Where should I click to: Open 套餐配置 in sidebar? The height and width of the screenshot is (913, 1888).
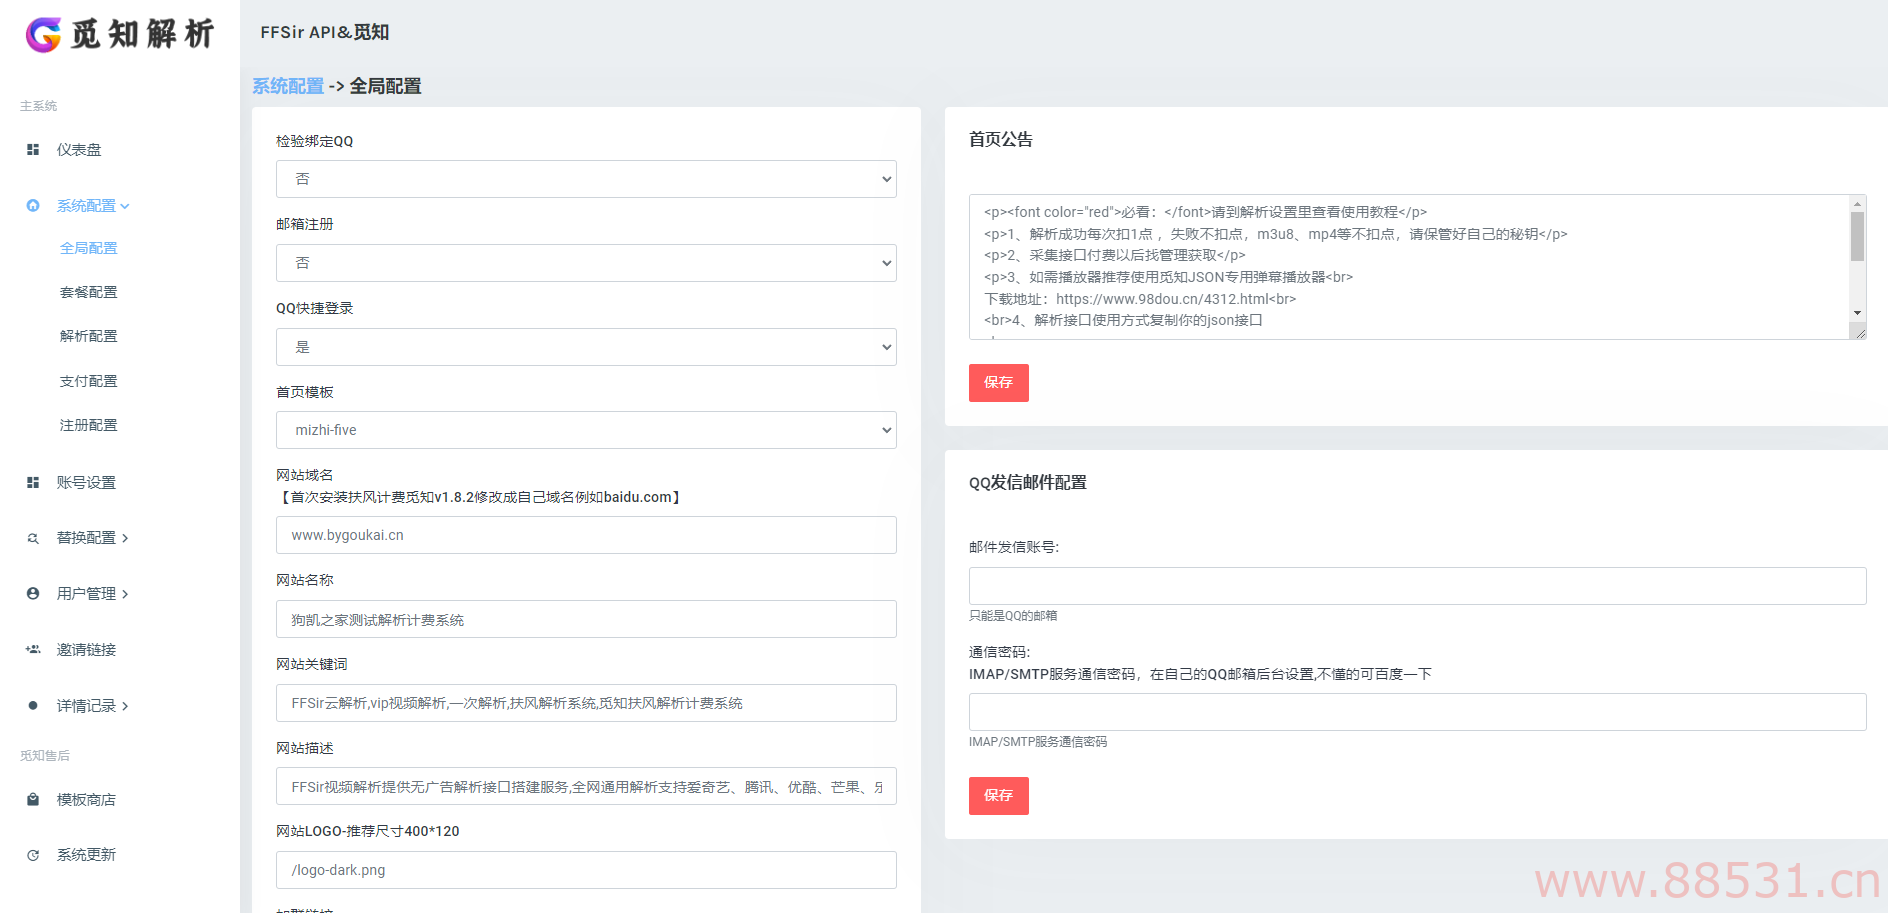(x=89, y=292)
